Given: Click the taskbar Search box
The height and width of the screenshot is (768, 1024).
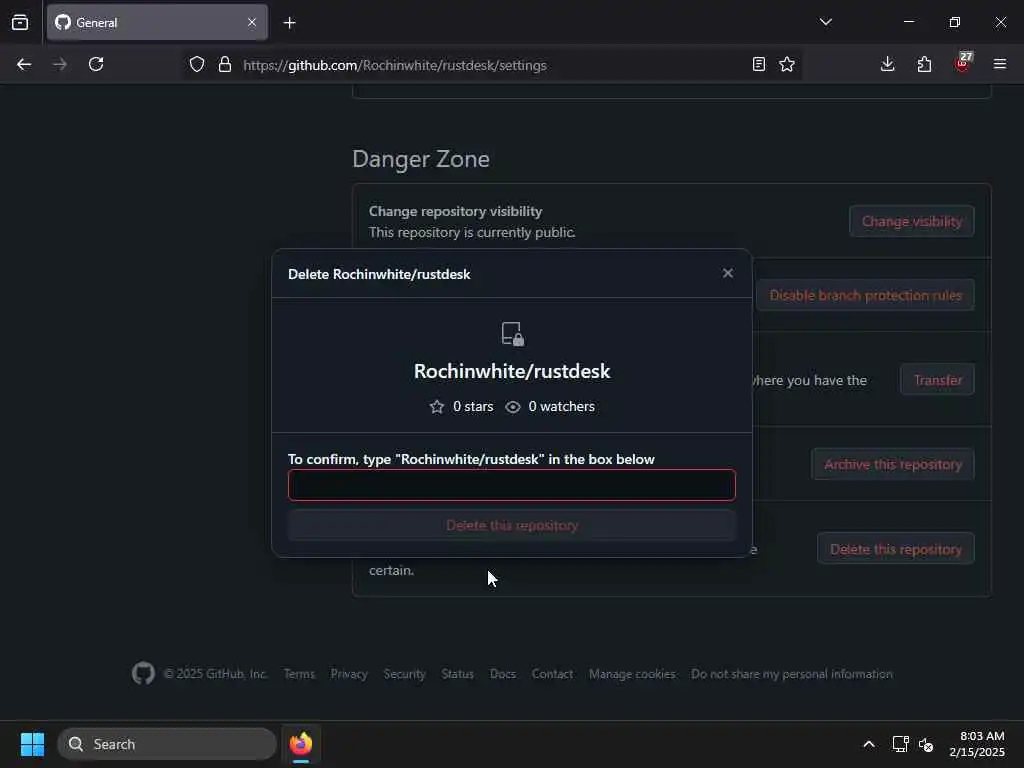Looking at the screenshot, I should coord(167,744).
